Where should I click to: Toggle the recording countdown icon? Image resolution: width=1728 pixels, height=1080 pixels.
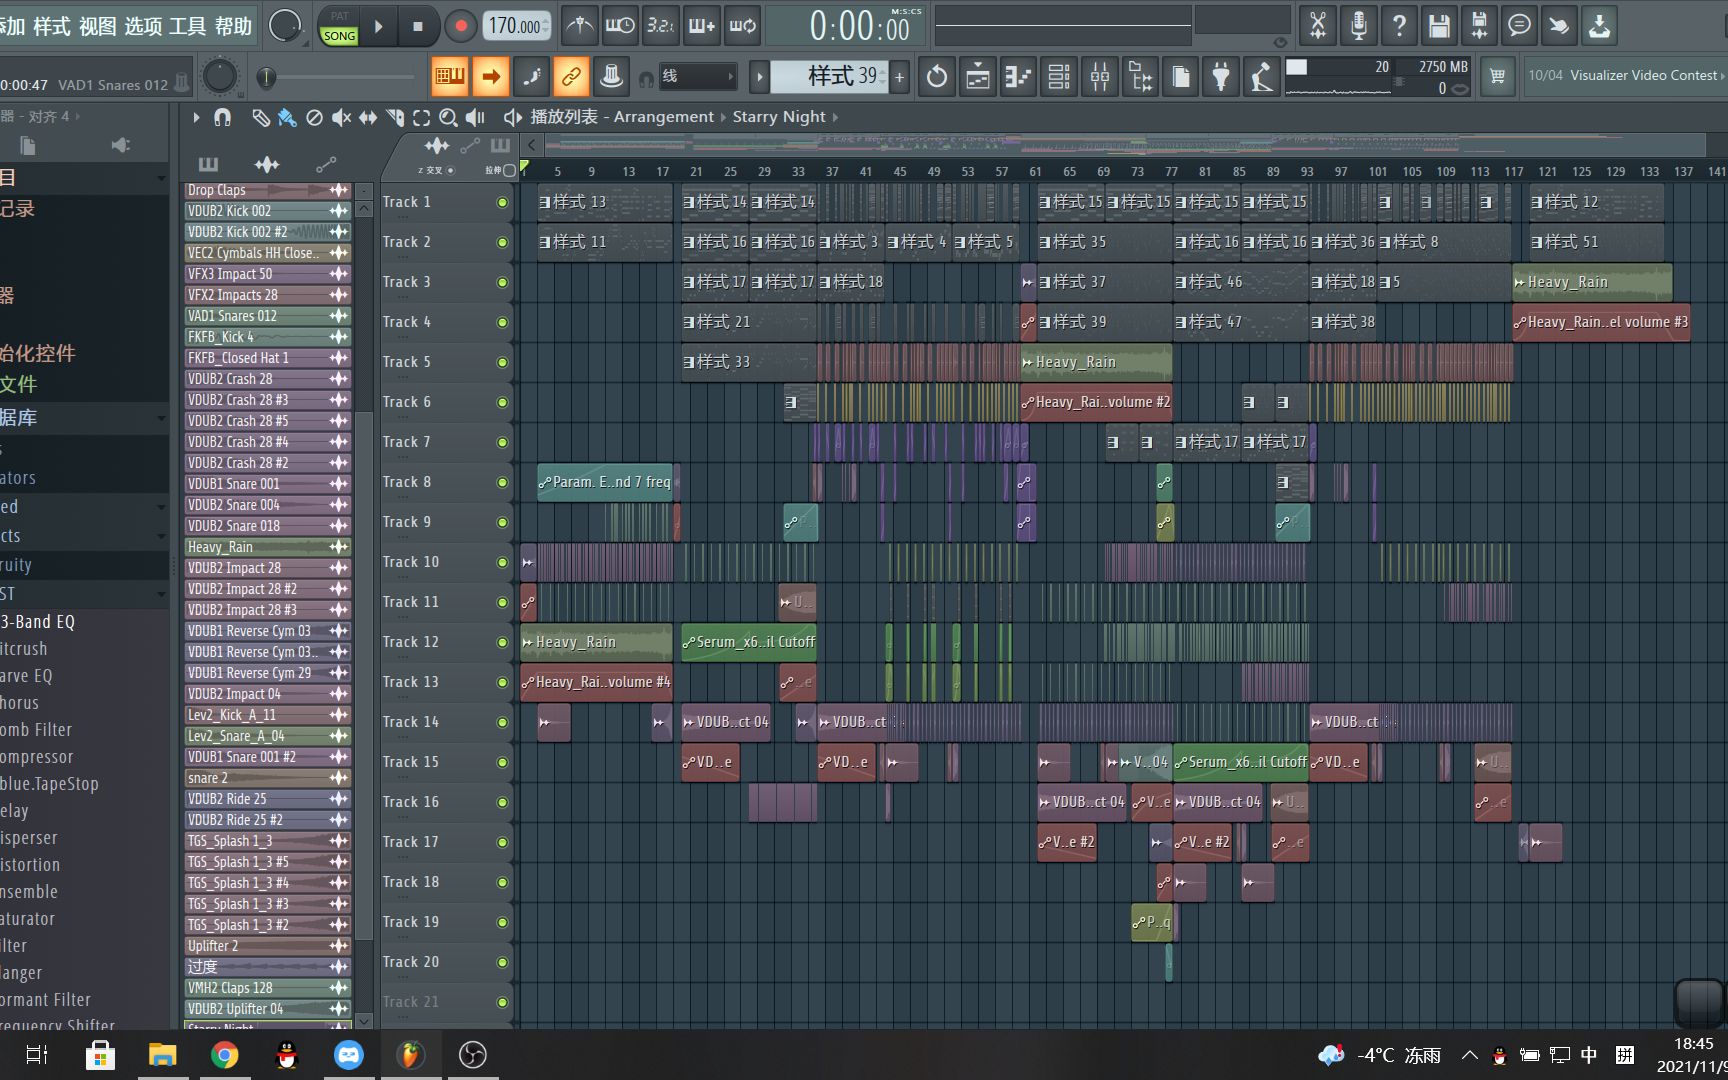[660, 26]
